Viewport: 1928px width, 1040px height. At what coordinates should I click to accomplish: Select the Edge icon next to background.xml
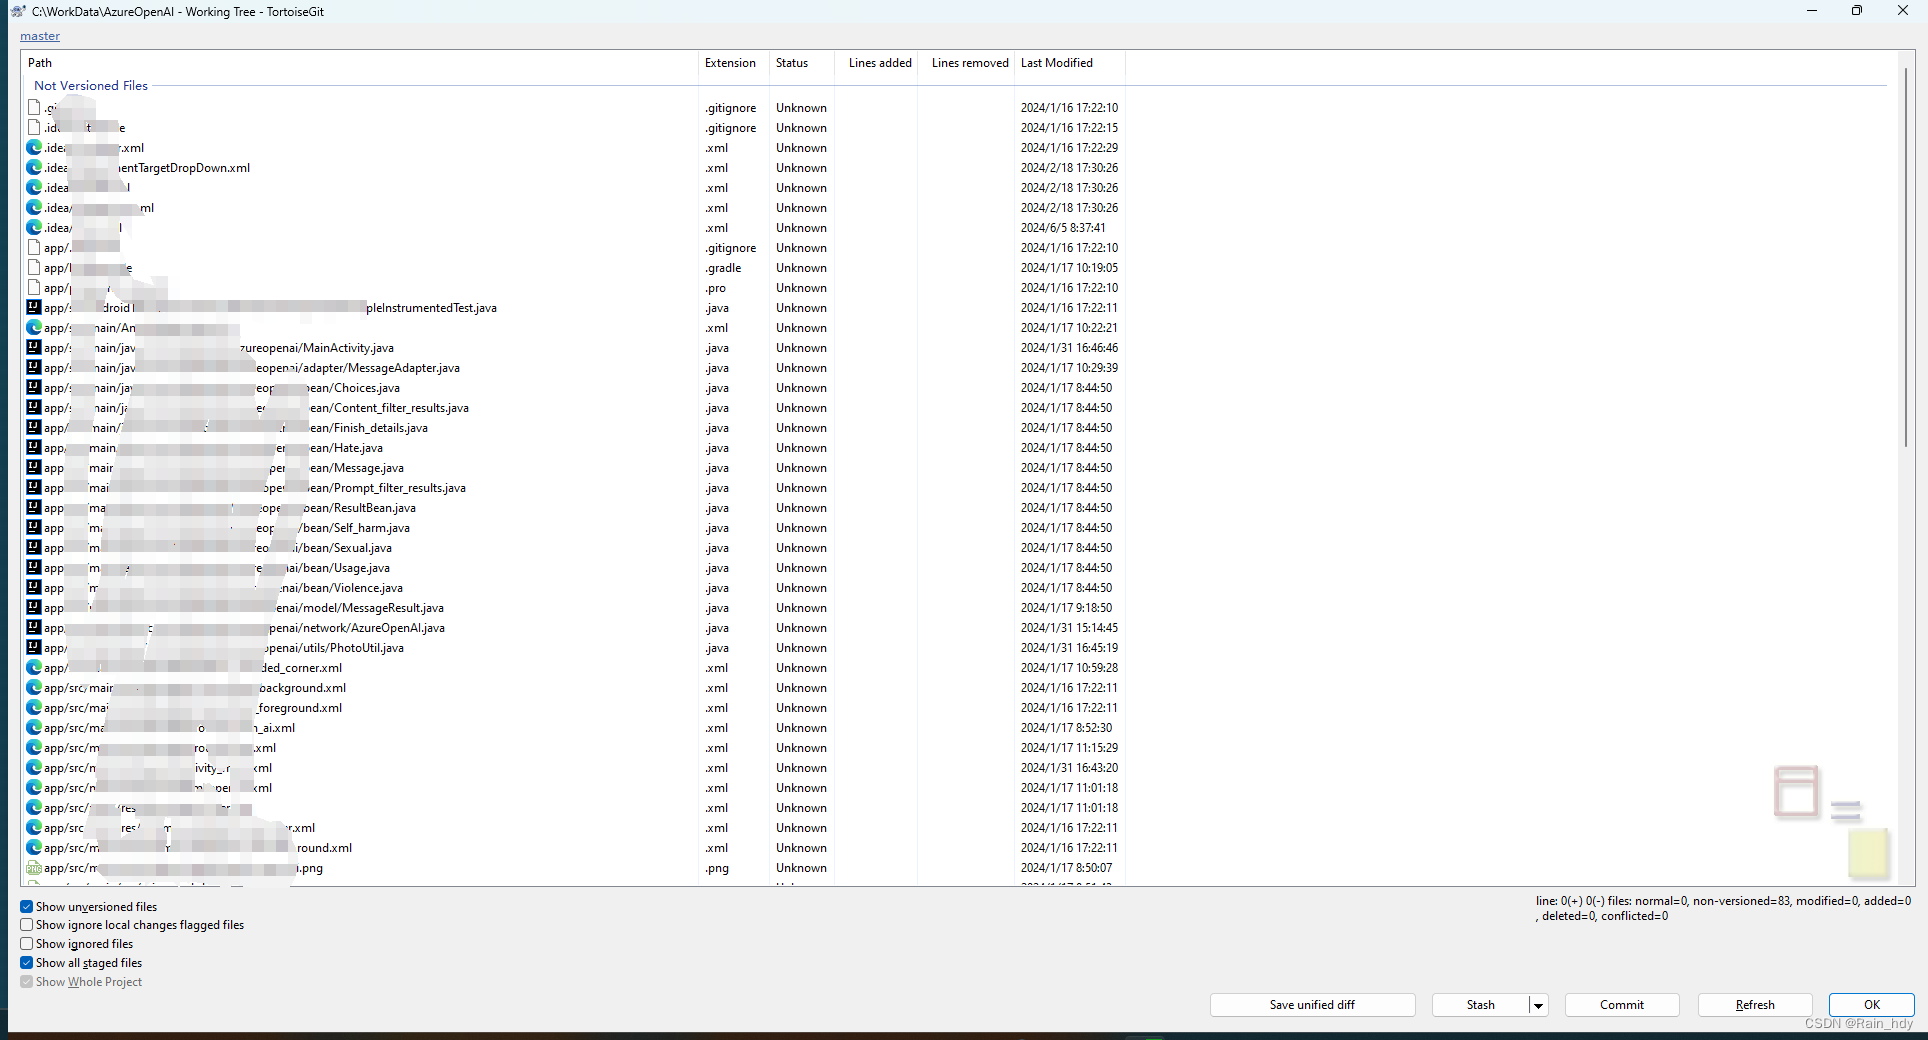coord(34,688)
